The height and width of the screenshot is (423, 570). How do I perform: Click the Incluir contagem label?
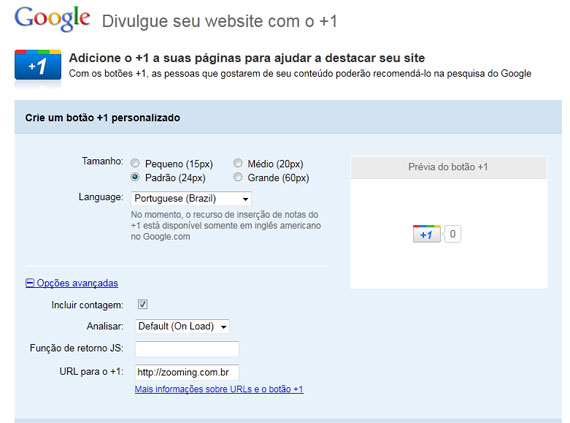tap(87, 305)
